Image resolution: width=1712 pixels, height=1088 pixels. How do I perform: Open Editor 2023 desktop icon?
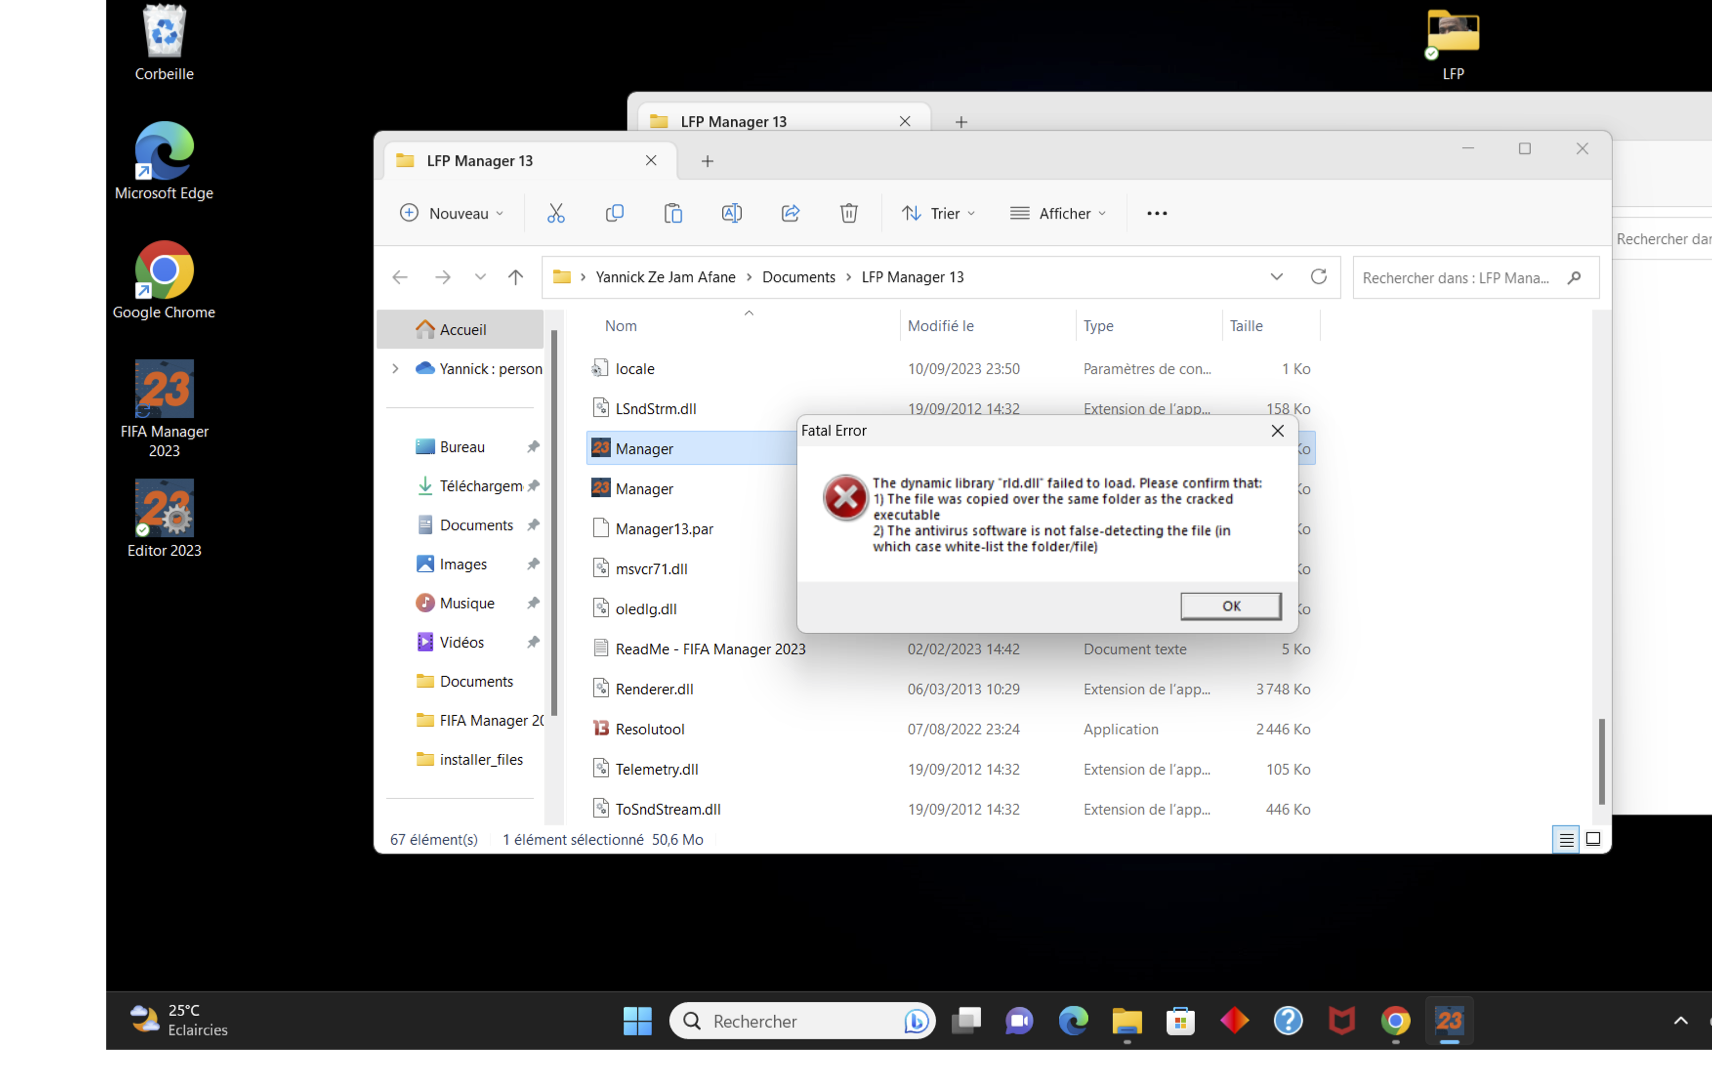click(164, 518)
